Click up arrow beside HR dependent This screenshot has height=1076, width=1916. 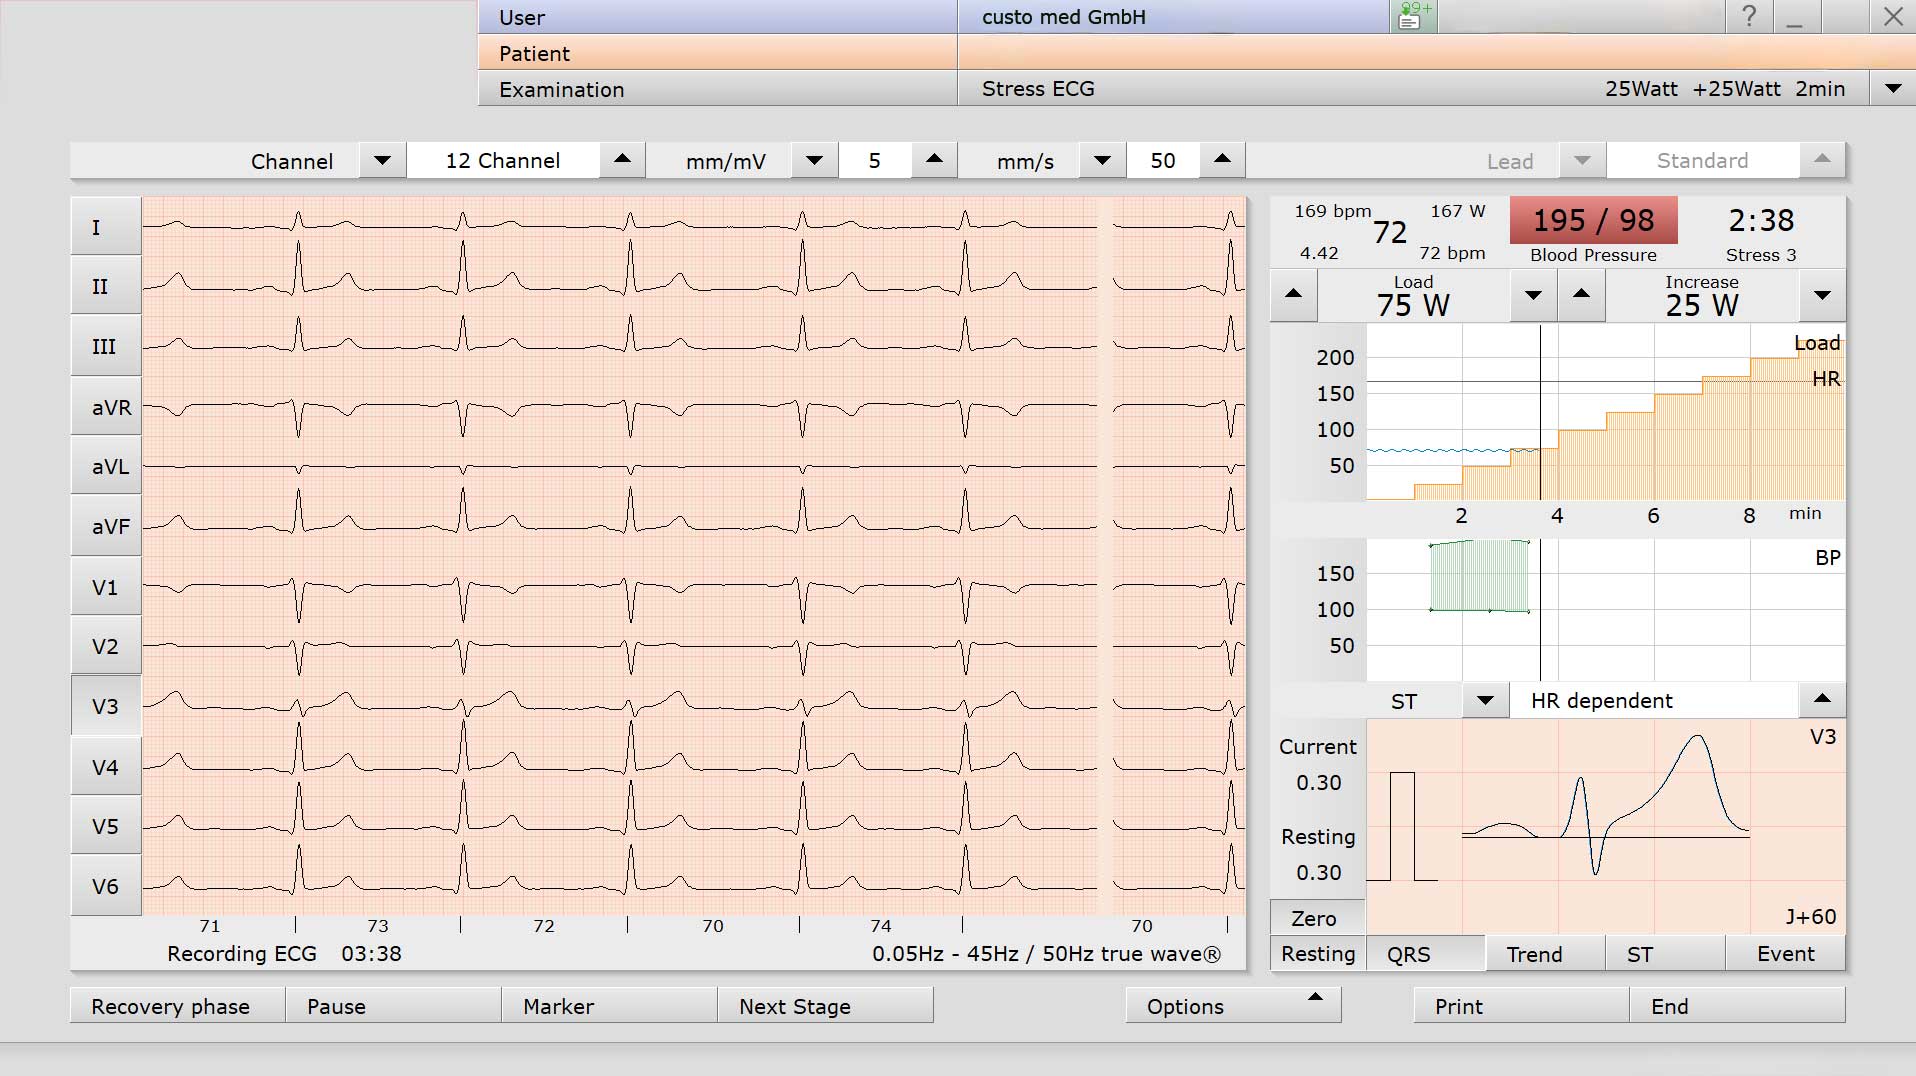click(1822, 700)
